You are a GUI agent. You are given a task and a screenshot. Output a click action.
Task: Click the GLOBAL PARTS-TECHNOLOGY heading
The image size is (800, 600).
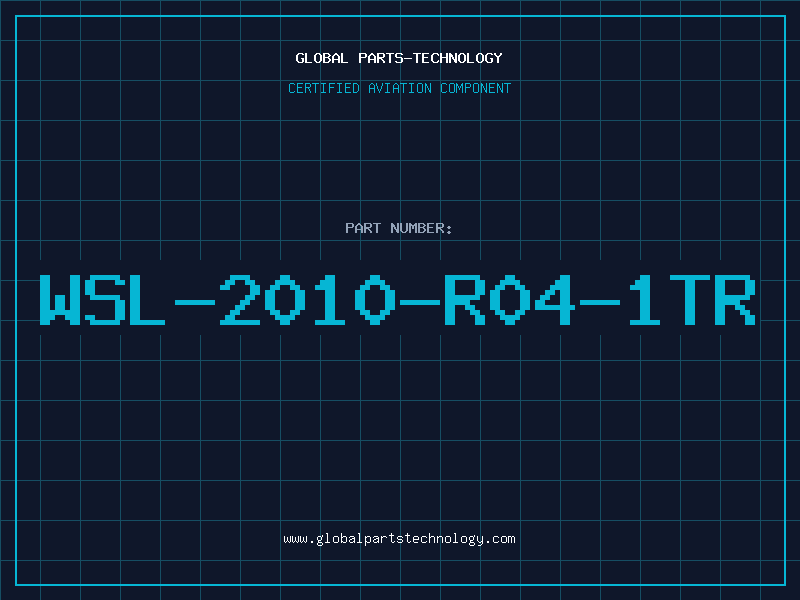[x=399, y=58]
